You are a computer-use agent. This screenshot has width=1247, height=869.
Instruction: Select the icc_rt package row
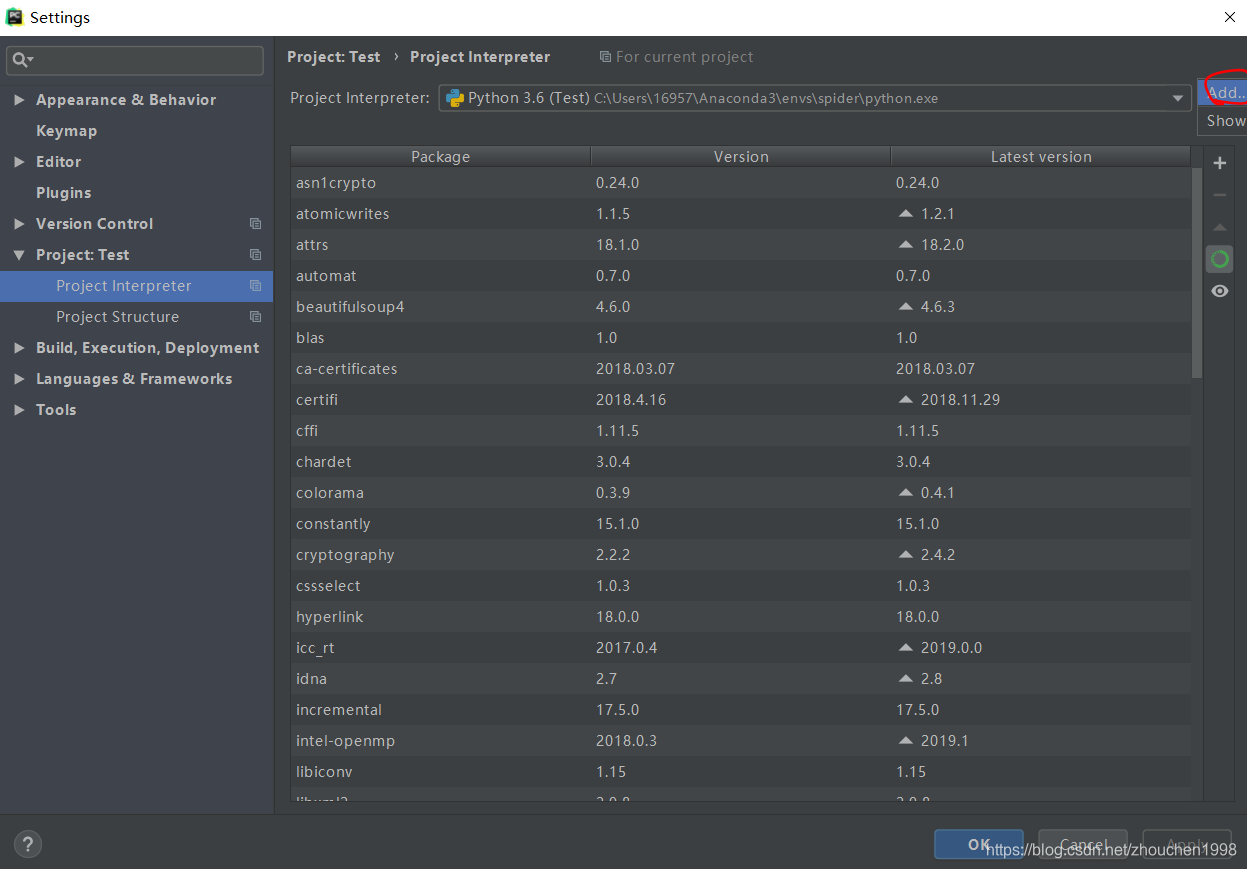[740, 648]
